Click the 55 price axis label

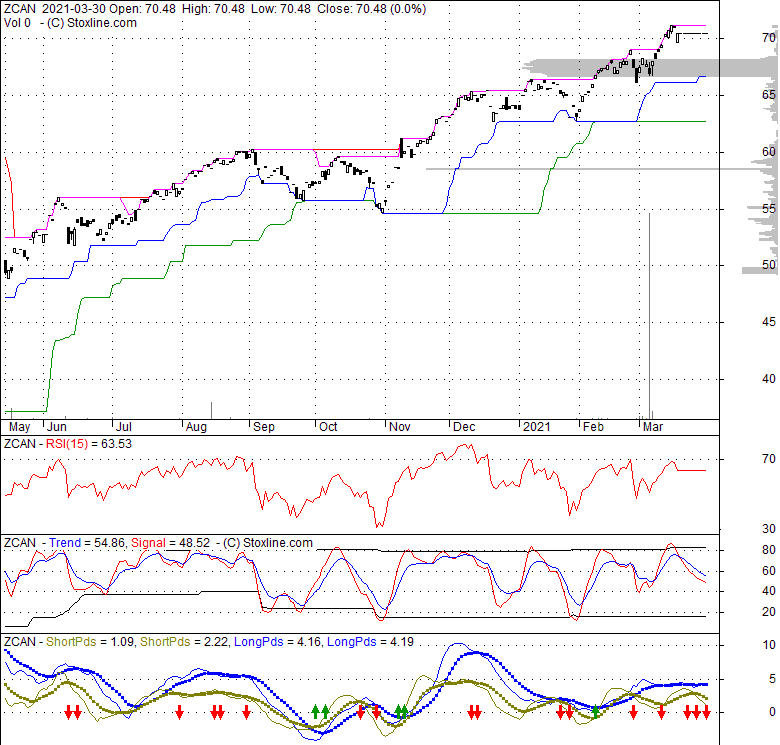(x=769, y=208)
